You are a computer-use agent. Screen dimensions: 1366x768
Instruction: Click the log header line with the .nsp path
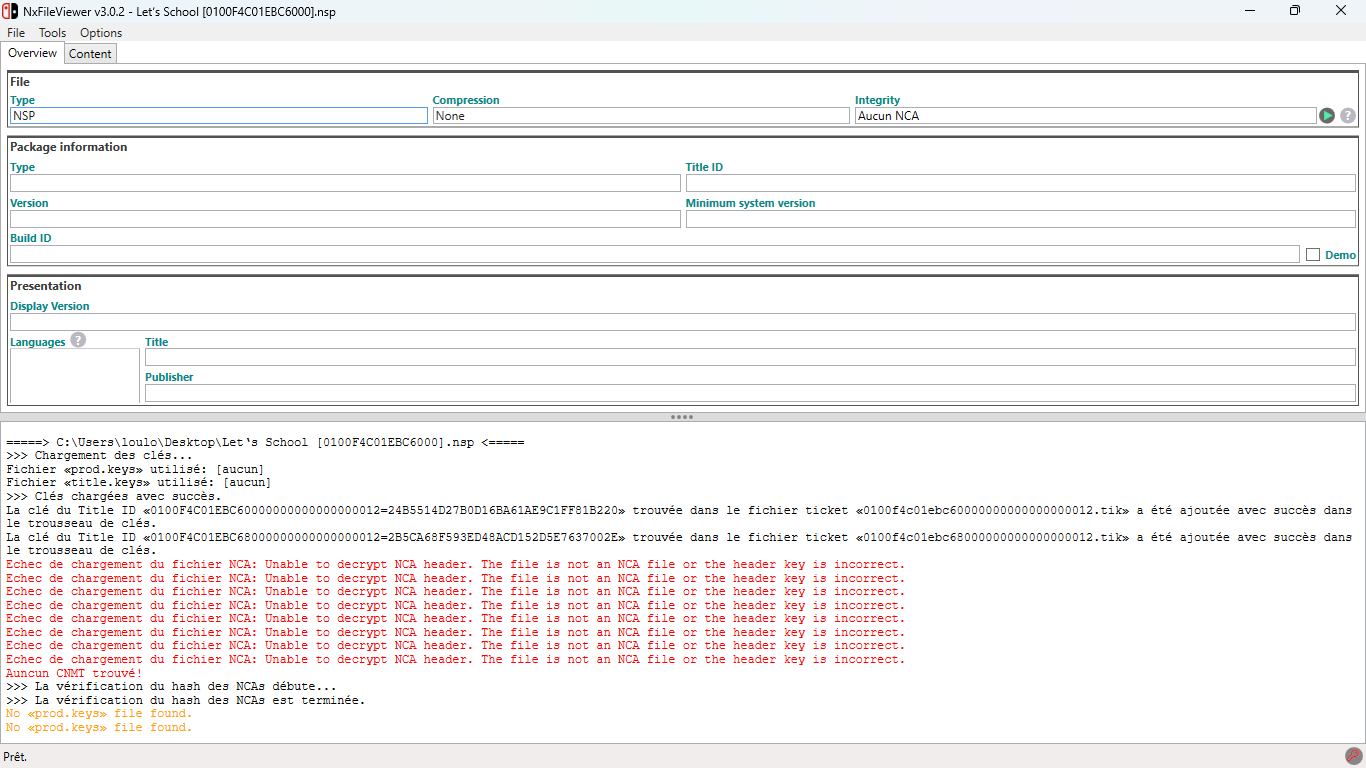pyautogui.click(x=265, y=442)
